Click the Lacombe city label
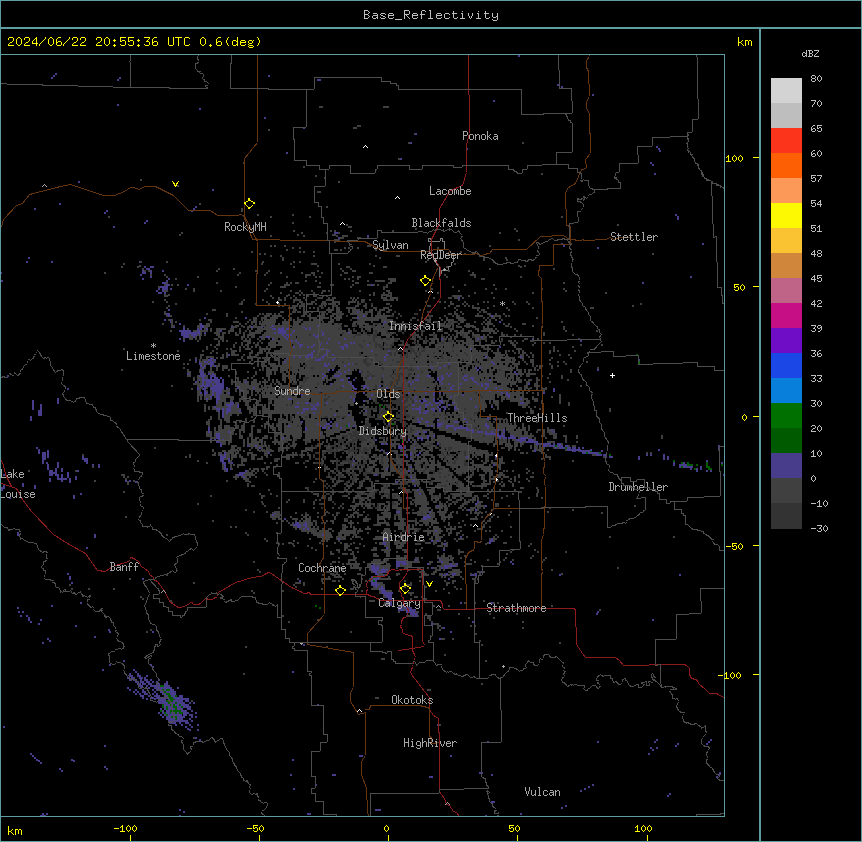This screenshot has width=862, height=842. point(450,191)
